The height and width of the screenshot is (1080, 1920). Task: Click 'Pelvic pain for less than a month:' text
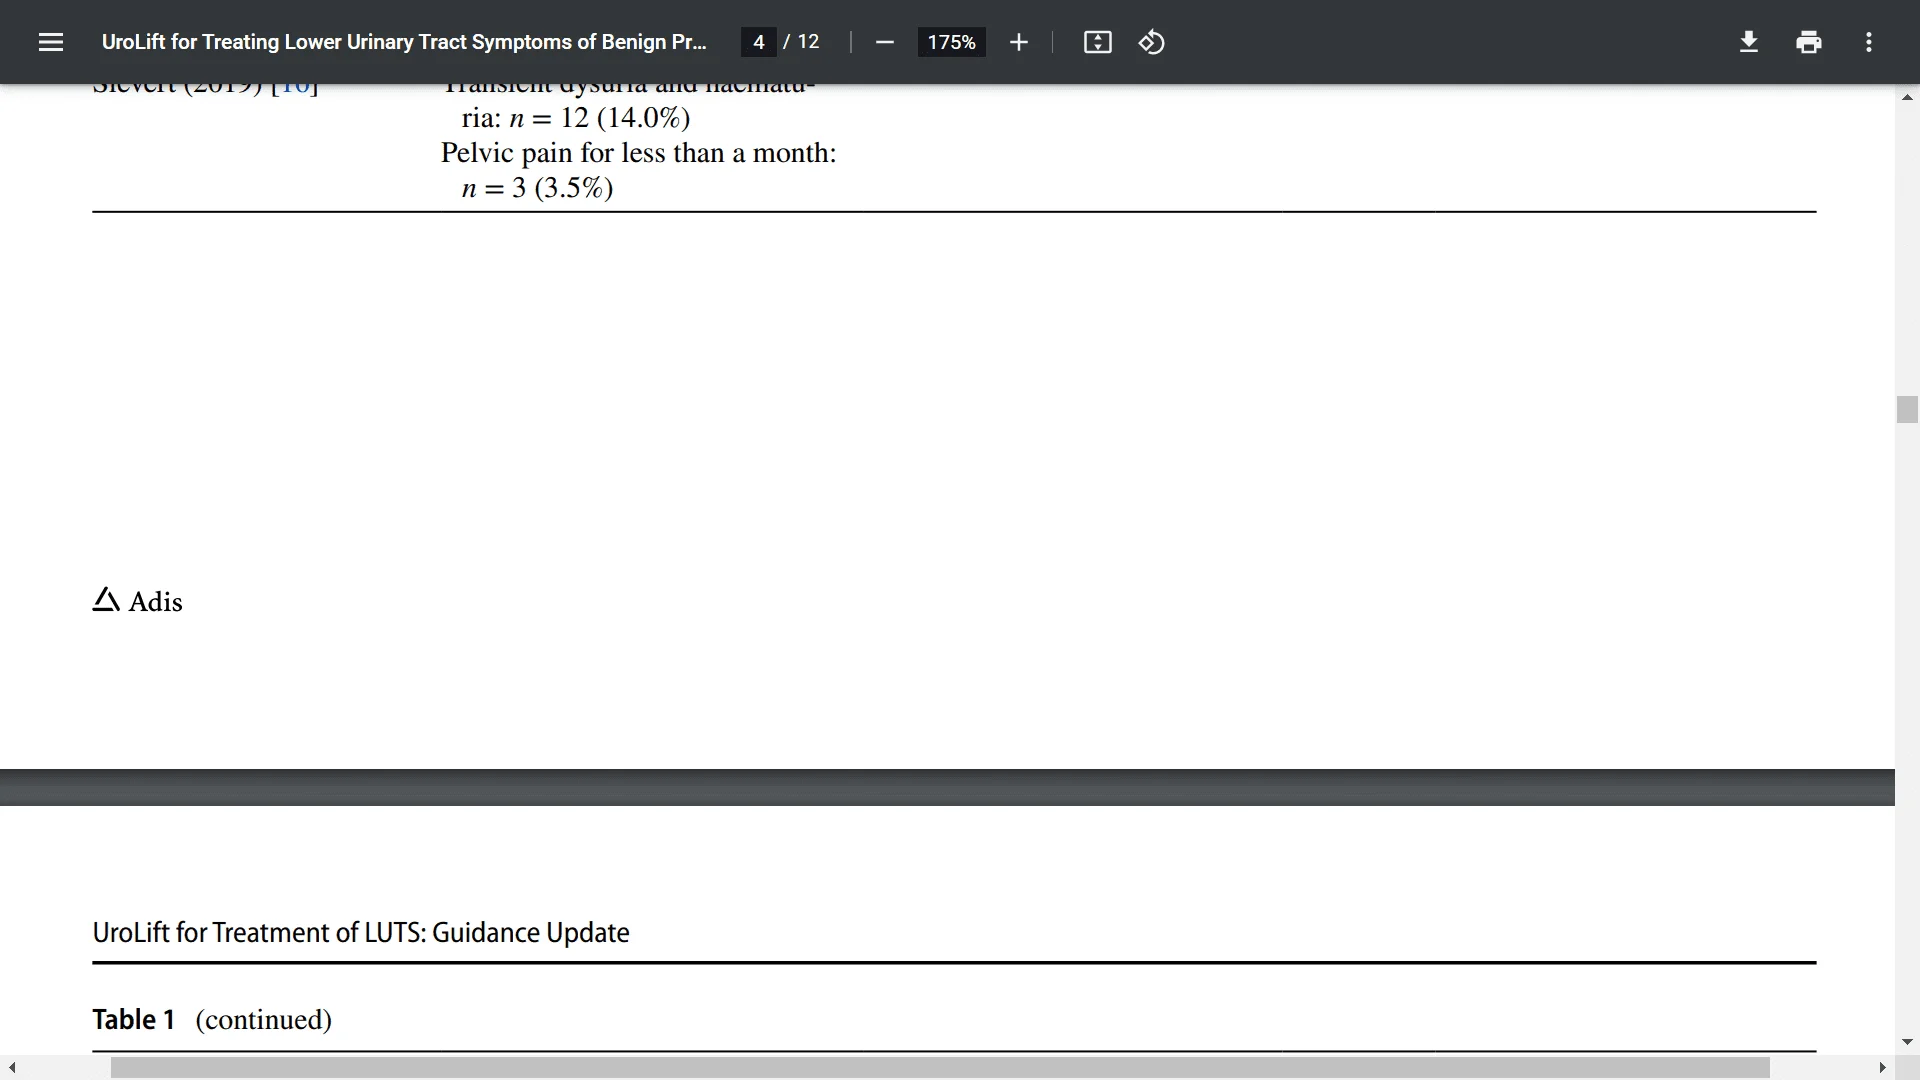tap(638, 153)
